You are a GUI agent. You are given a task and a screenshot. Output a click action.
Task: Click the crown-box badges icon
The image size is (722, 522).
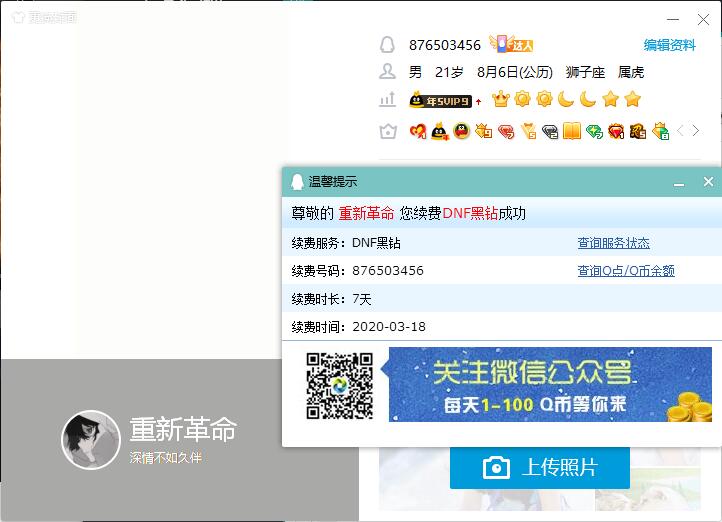(x=388, y=131)
